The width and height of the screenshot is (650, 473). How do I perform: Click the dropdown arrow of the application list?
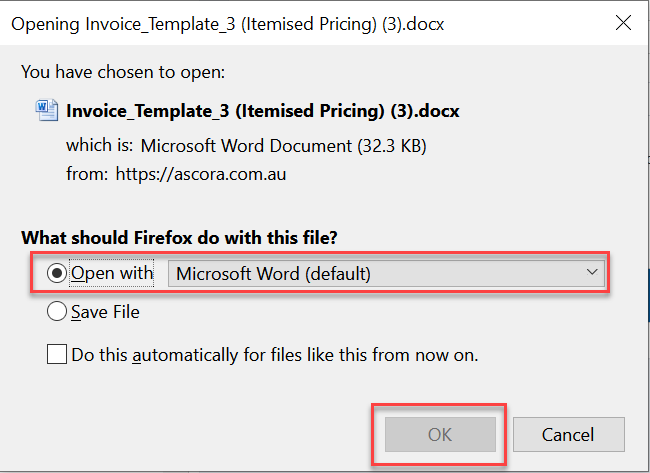[x=593, y=273]
